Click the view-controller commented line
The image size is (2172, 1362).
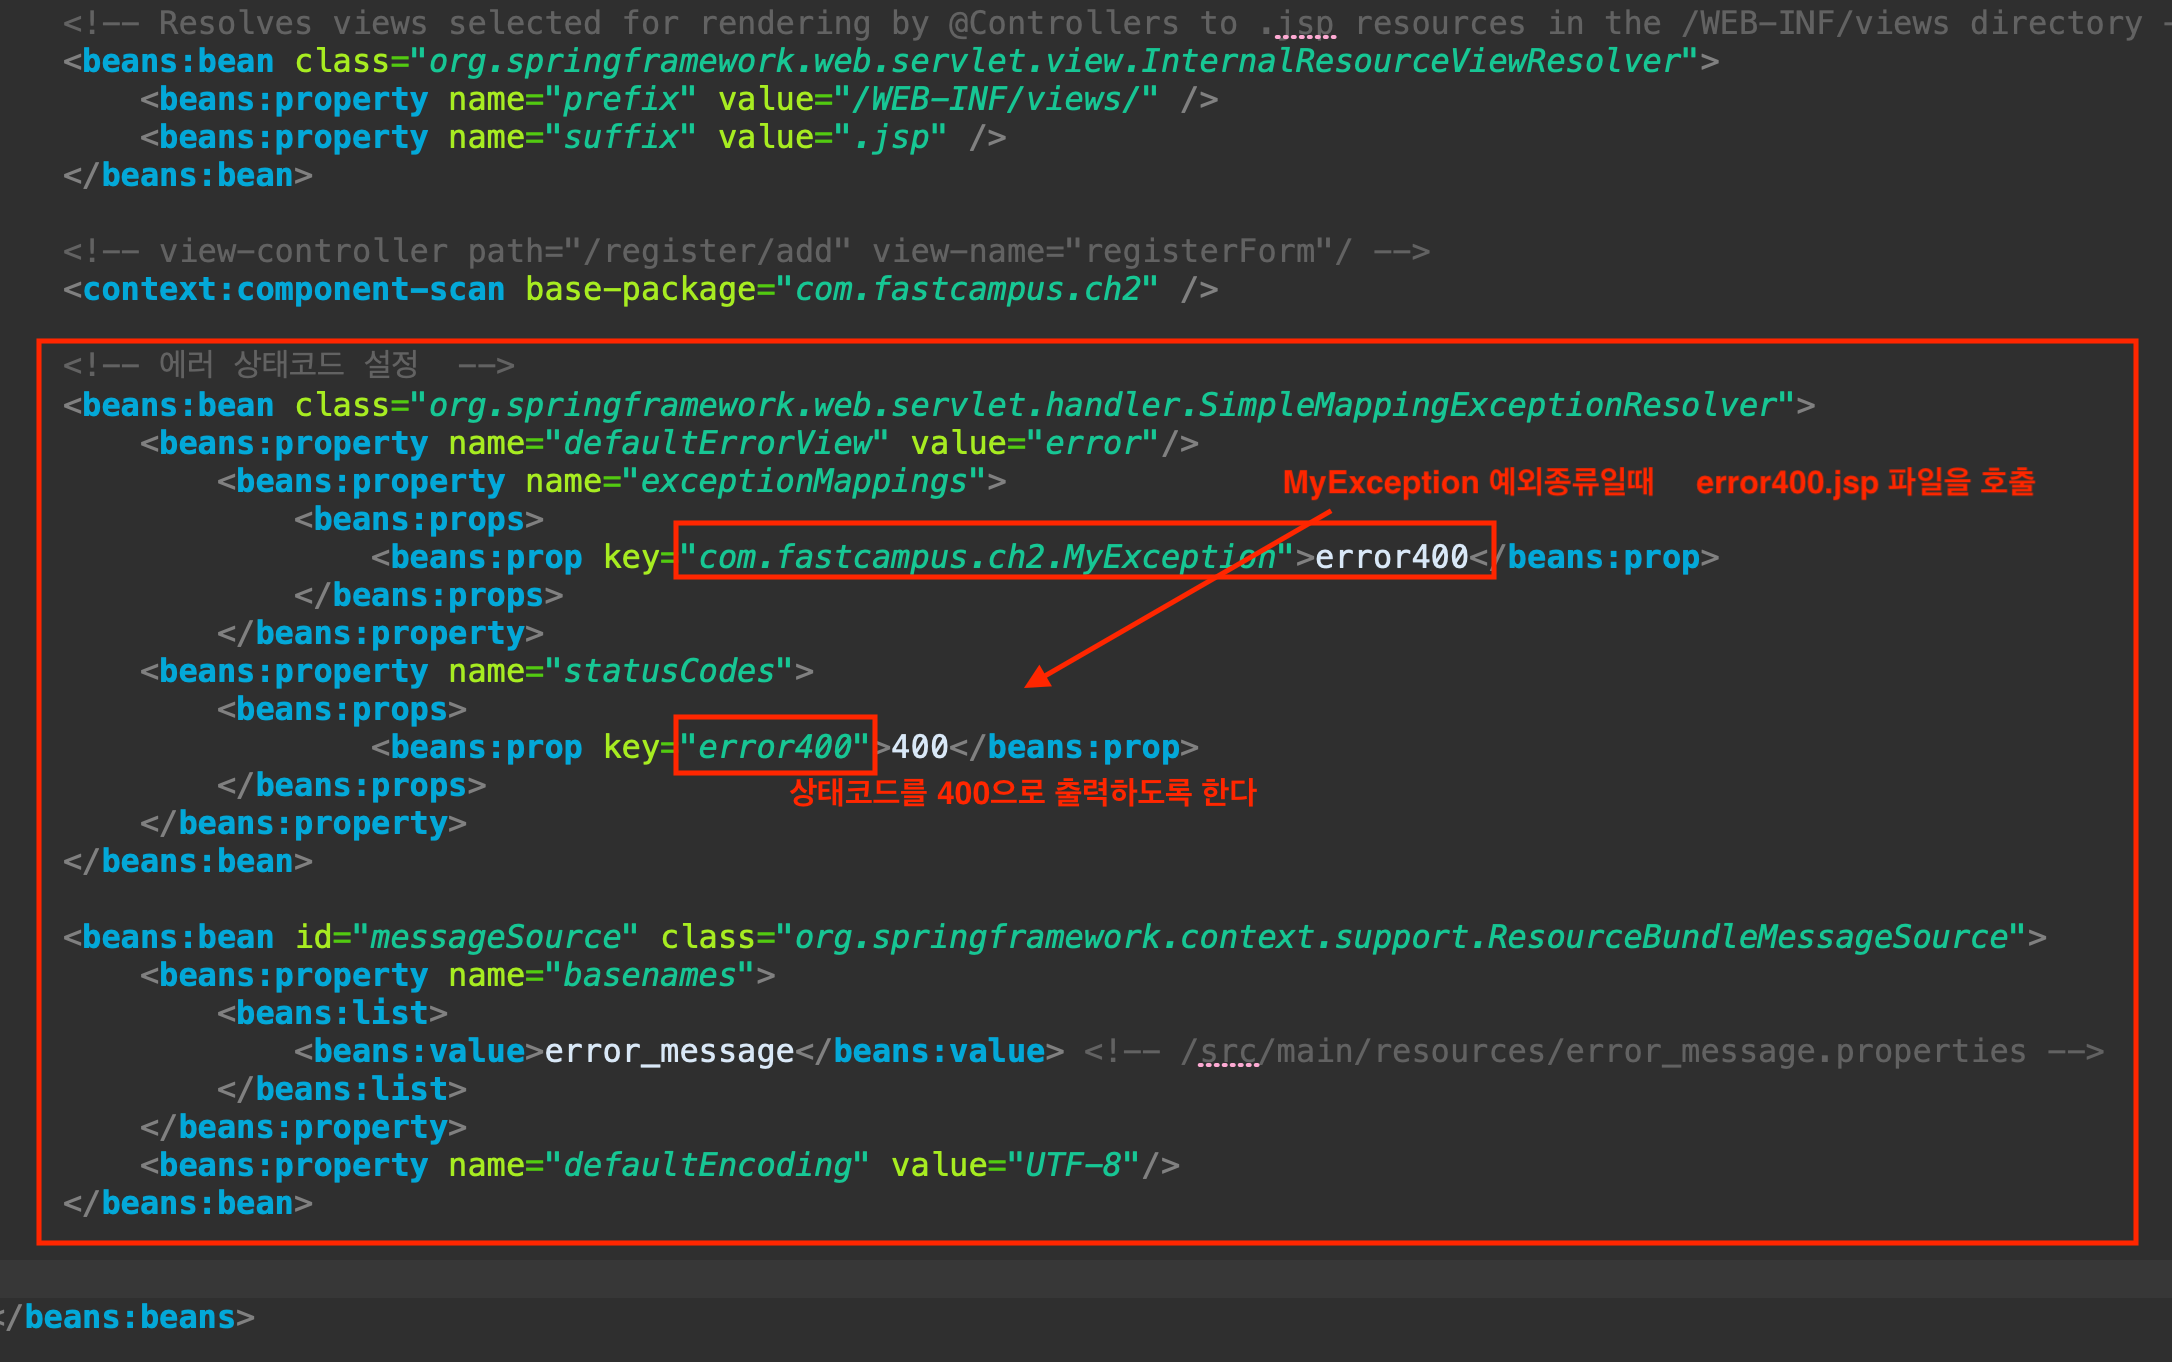[745, 252]
